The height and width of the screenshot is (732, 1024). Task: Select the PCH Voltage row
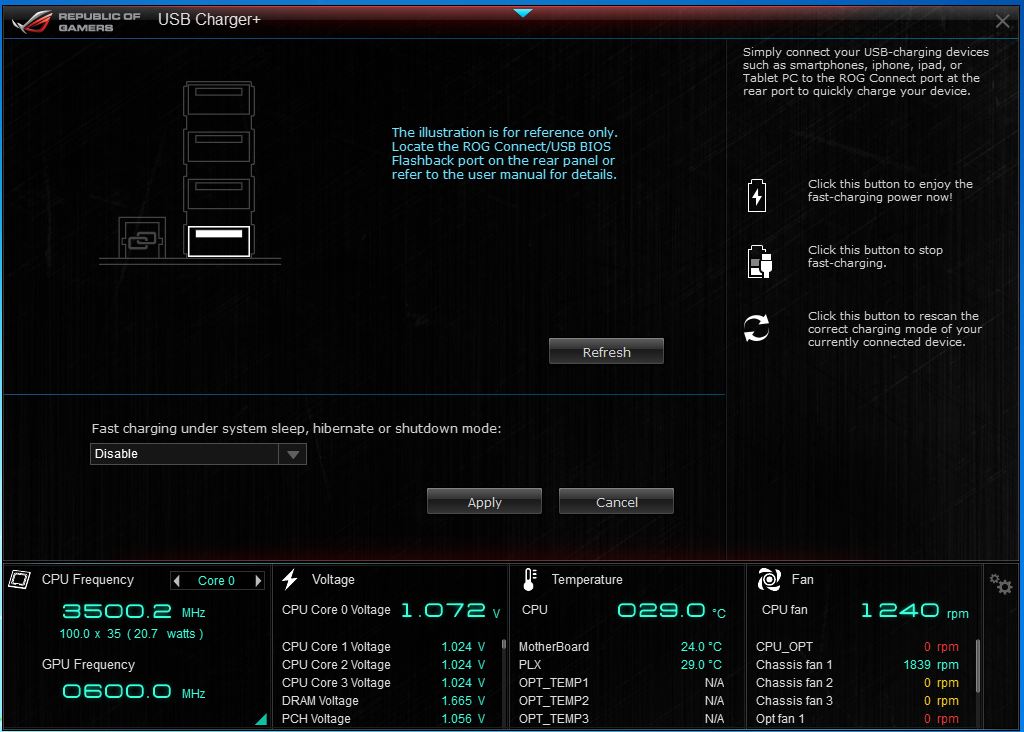(383, 718)
